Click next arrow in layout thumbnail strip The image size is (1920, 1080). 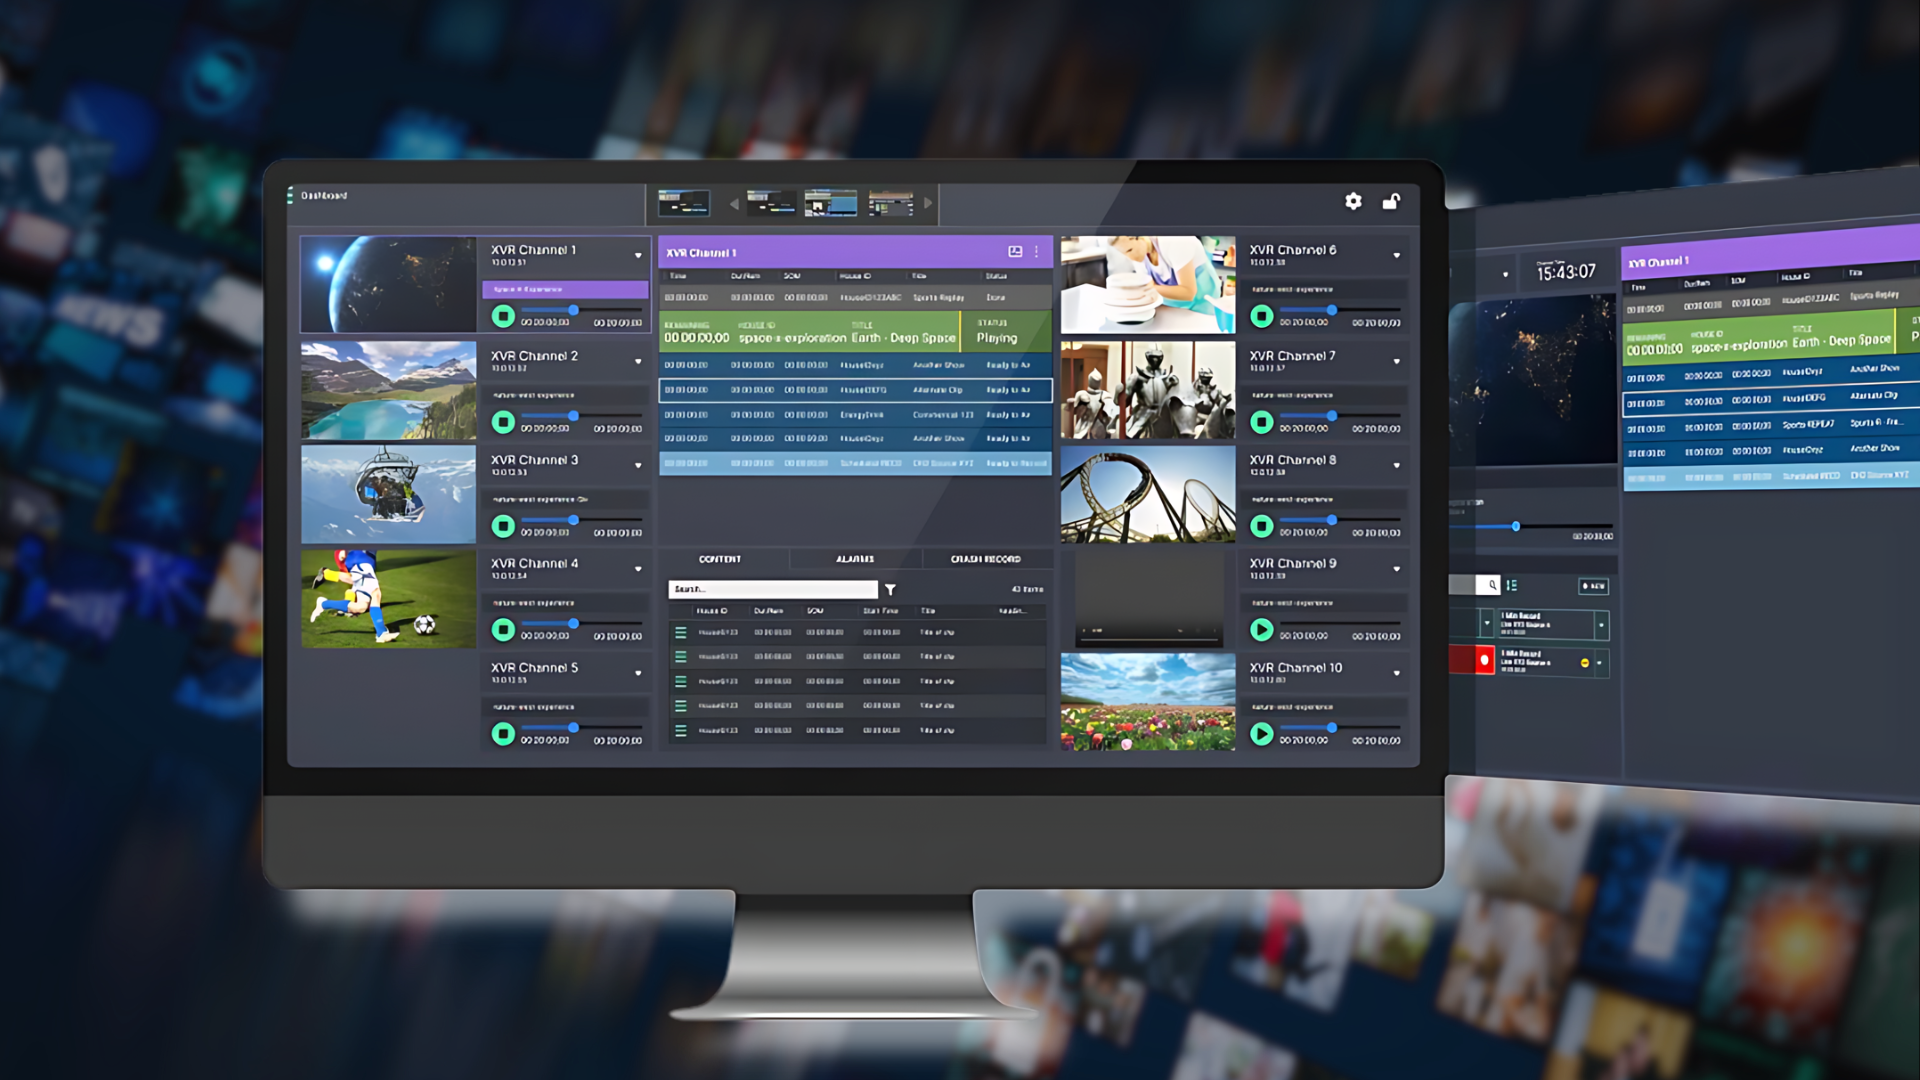pyautogui.click(x=928, y=203)
